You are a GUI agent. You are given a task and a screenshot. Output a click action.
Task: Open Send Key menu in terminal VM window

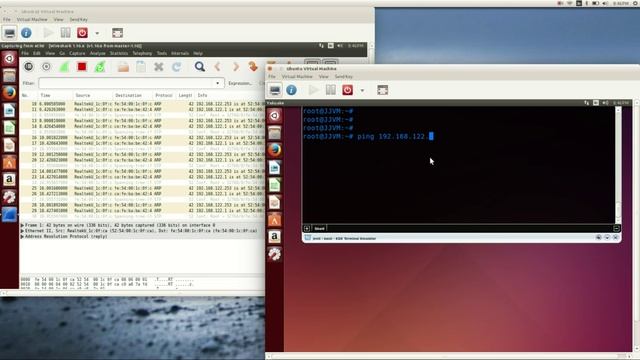(344, 77)
